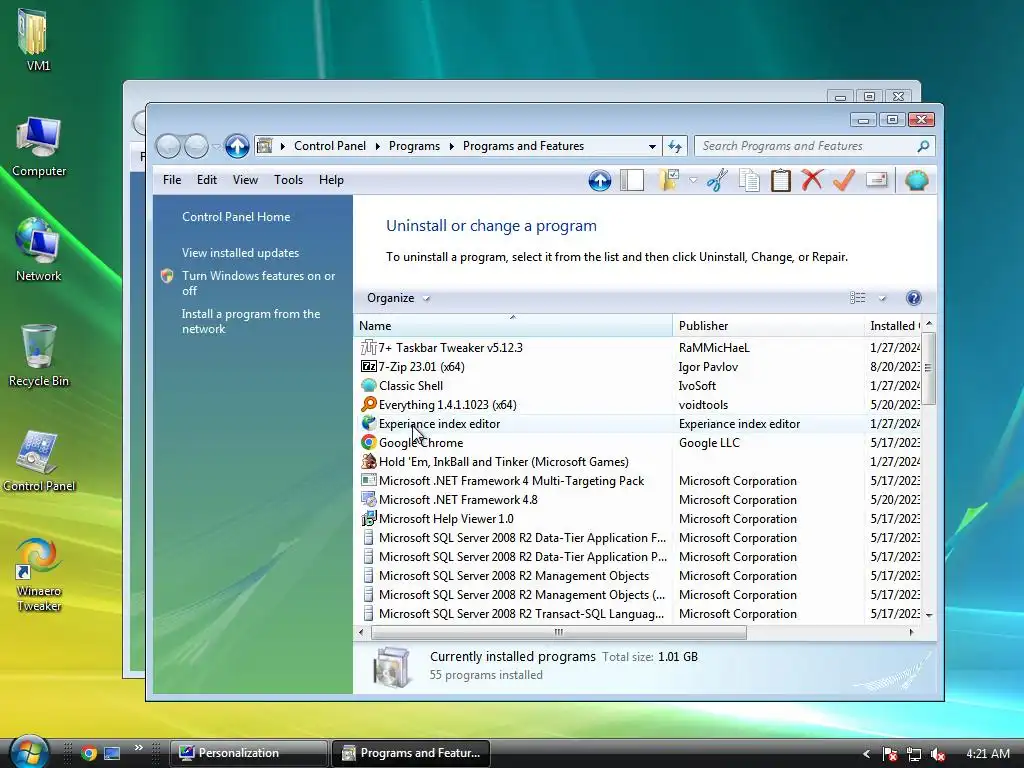Click the search magnifier icon
Screen dimensions: 1024x768
point(923,146)
